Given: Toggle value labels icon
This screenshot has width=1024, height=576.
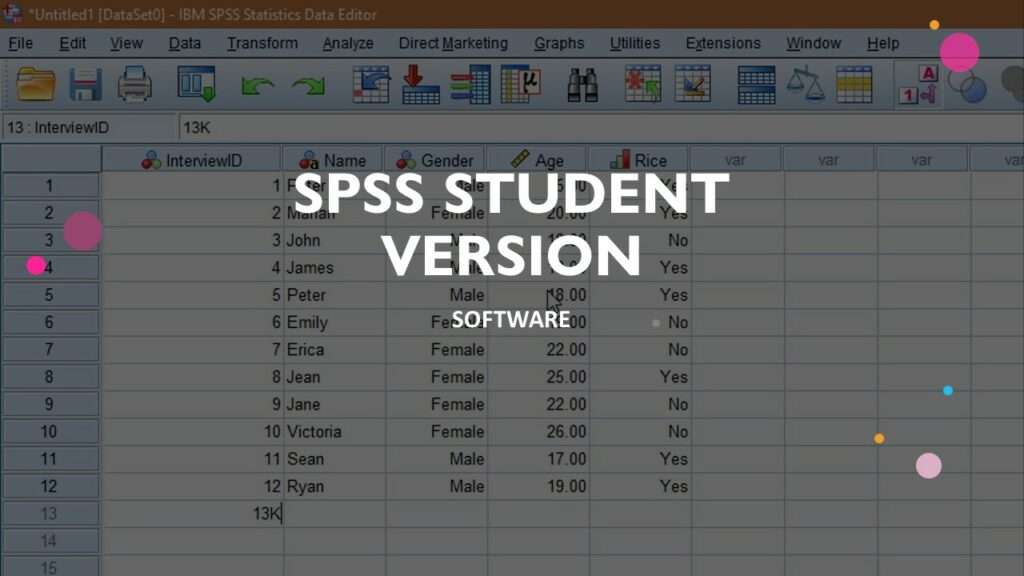Looking at the screenshot, I should (918, 84).
